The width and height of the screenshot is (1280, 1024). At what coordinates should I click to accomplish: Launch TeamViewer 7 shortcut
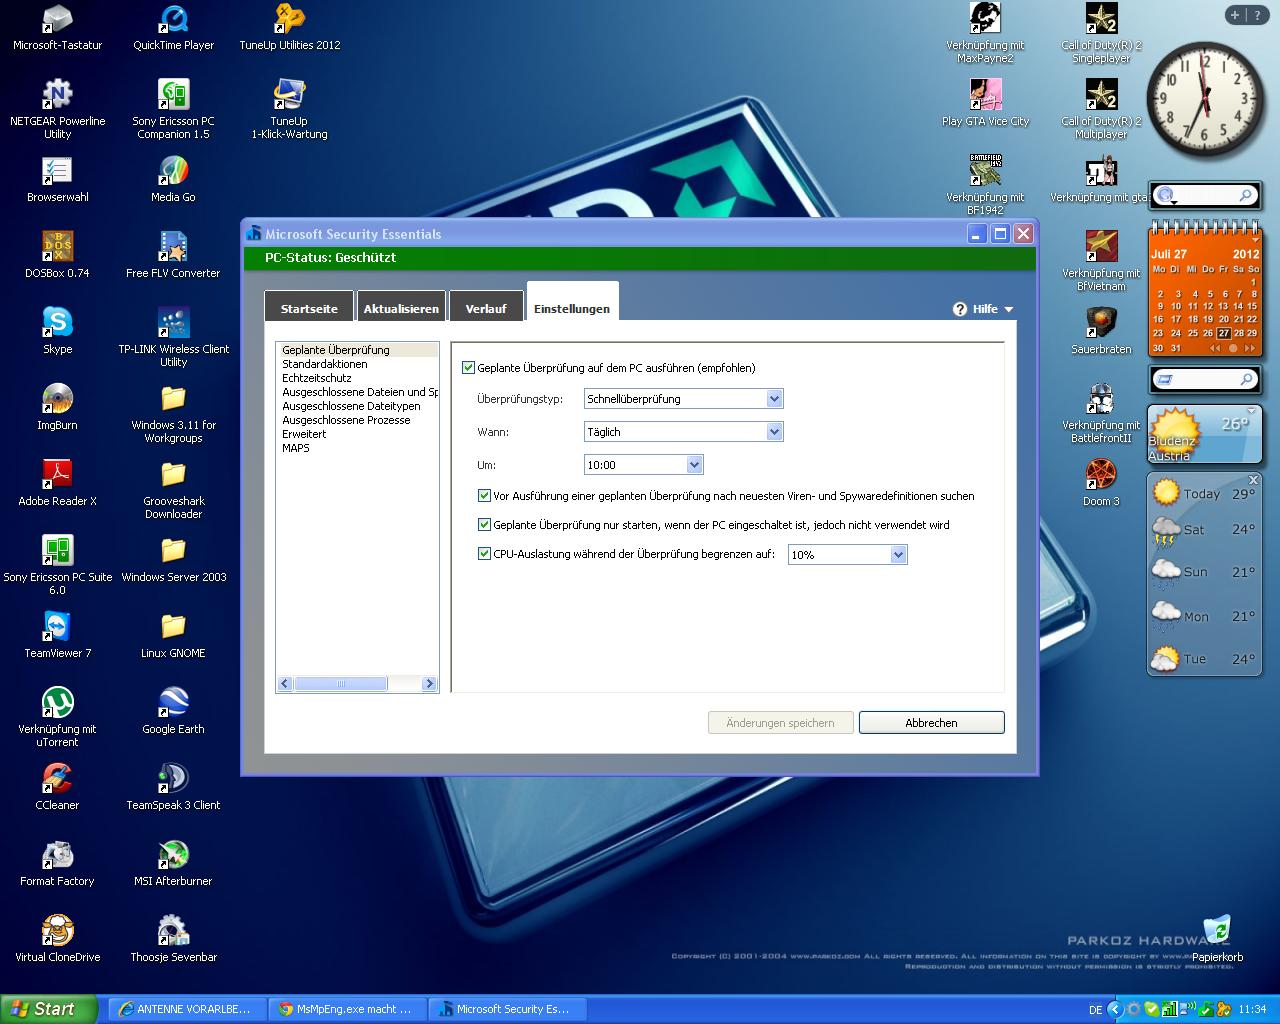[x=57, y=627]
